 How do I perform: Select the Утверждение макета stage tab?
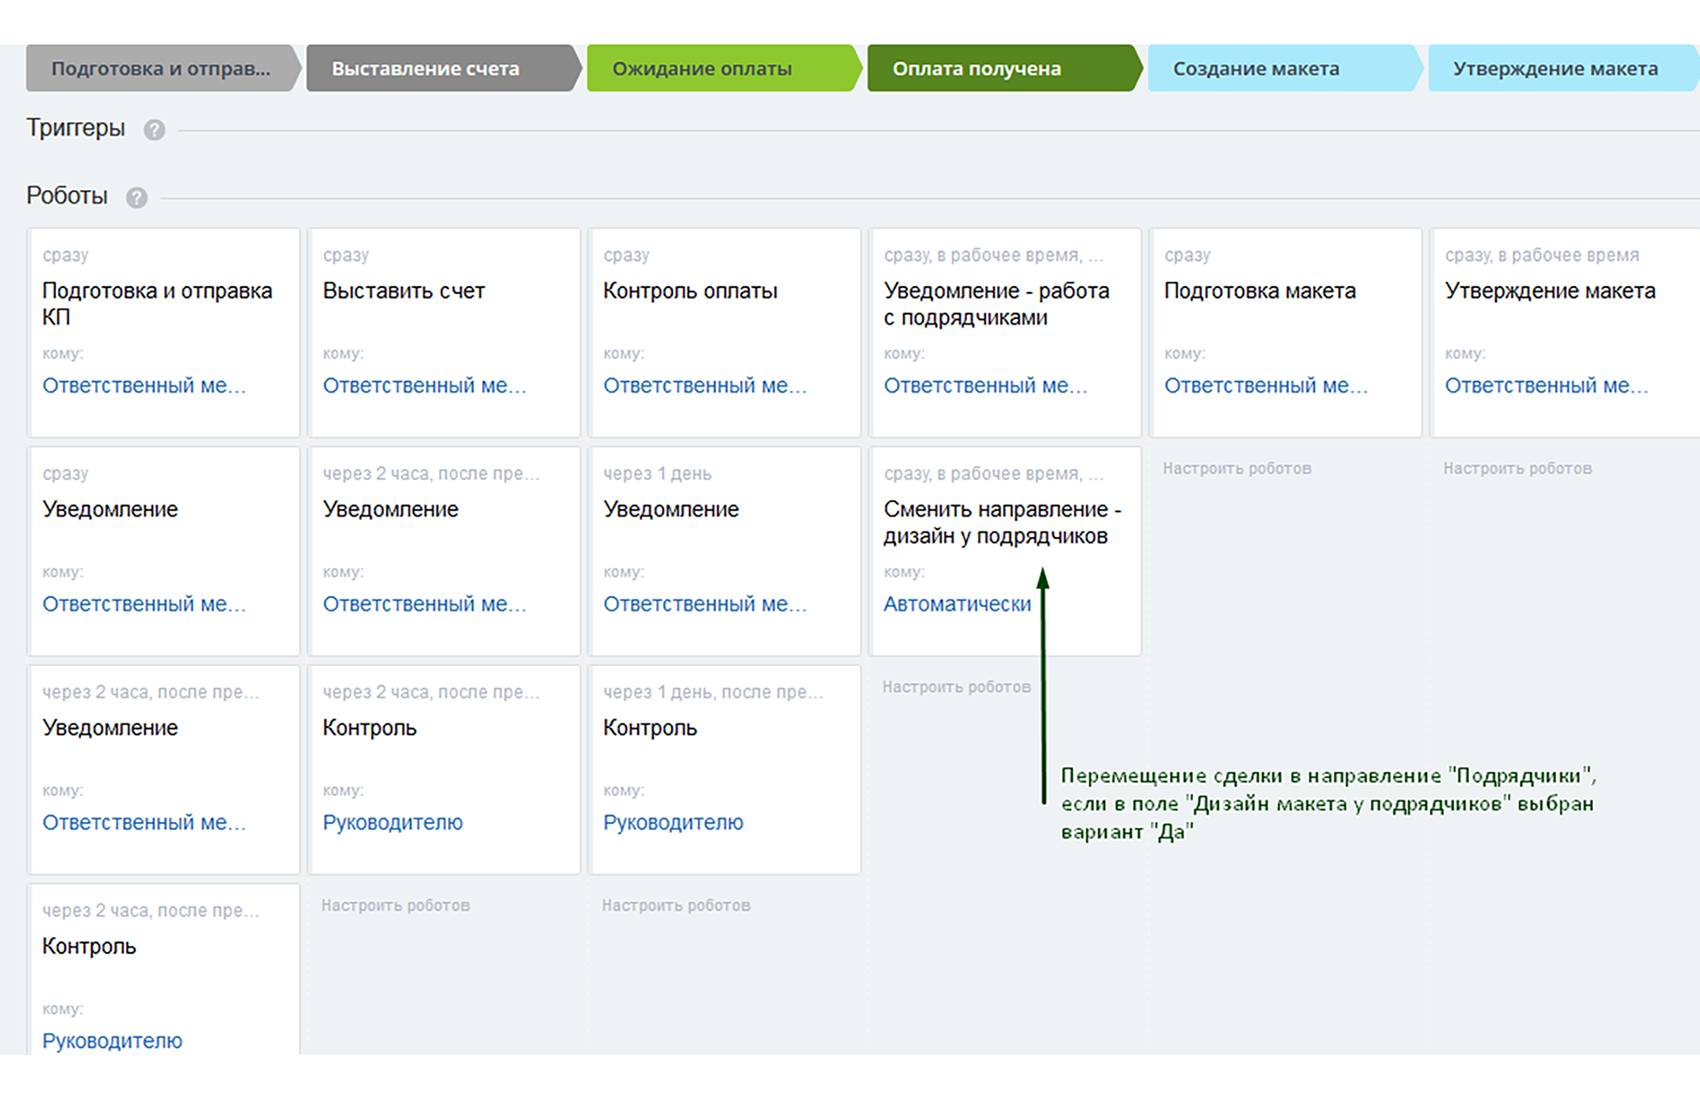tap(1555, 69)
